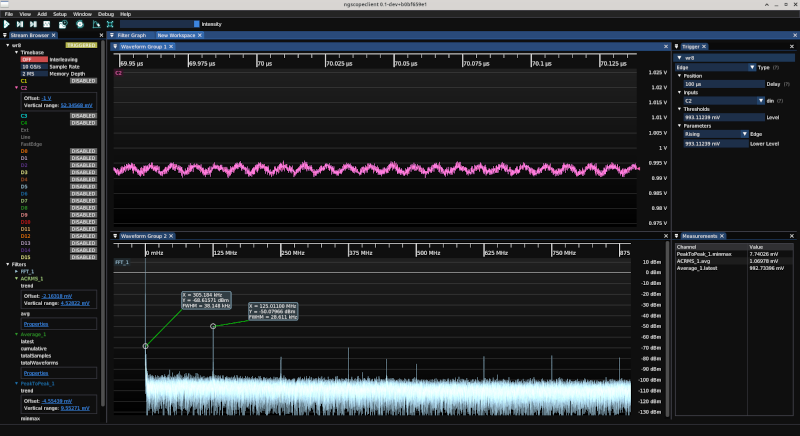Click the help marker next to din
The image size is (800, 436).
(x=780, y=101)
